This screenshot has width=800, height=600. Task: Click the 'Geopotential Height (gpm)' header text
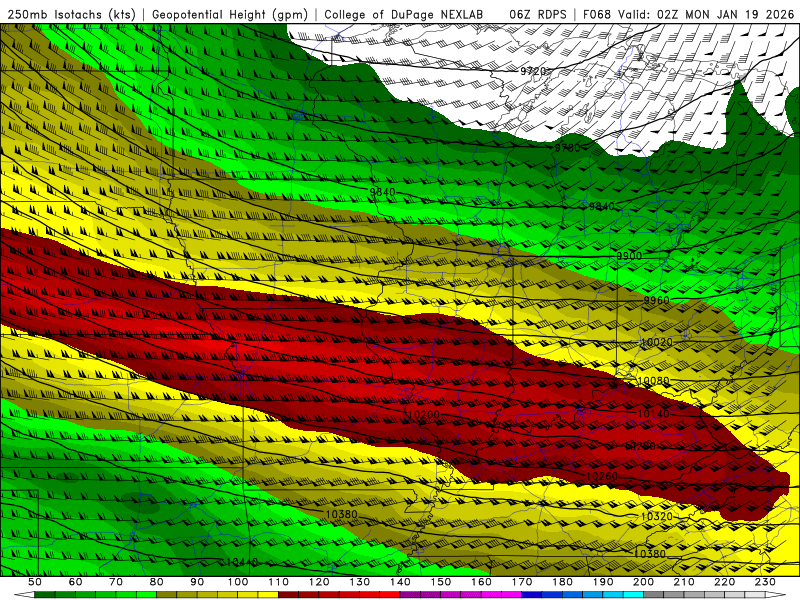pos(230,14)
